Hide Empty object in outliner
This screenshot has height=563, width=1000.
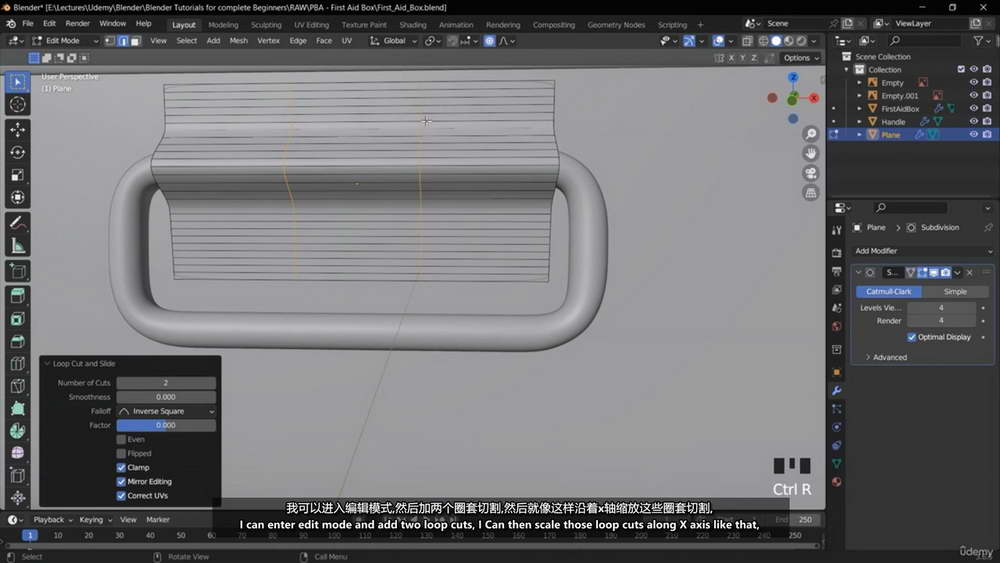[973, 82]
